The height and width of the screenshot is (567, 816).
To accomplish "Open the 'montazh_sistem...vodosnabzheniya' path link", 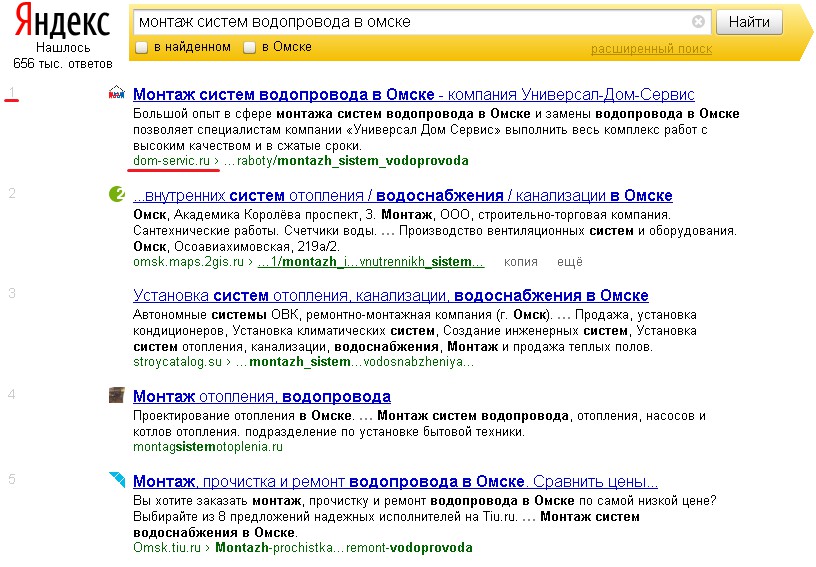I will (x=355, y=362).
